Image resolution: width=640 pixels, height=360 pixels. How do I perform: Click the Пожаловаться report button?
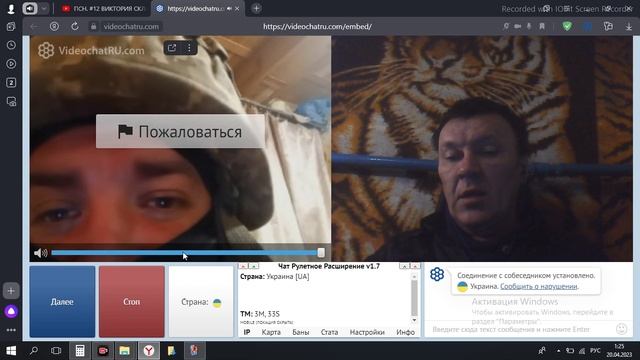180,131
